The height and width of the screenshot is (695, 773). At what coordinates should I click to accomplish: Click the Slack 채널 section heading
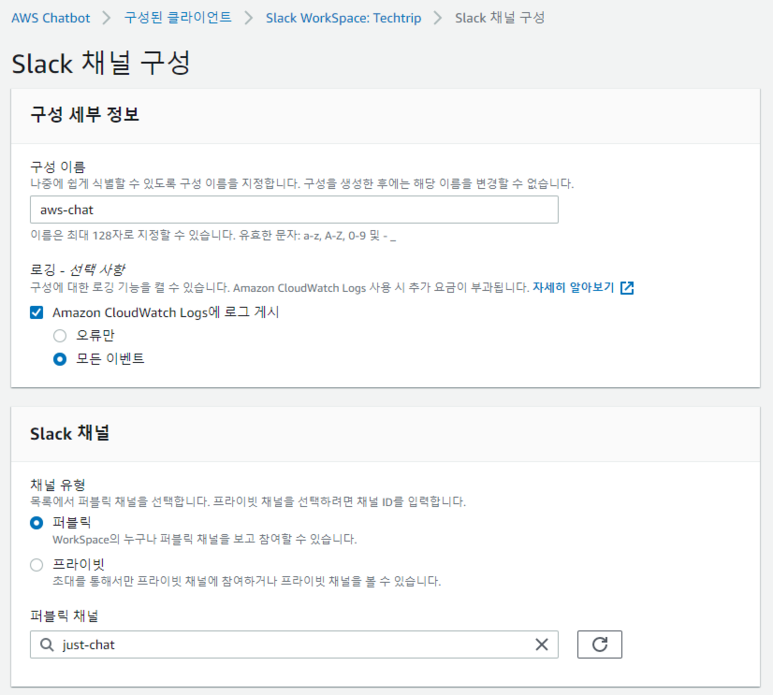[70, 433]
